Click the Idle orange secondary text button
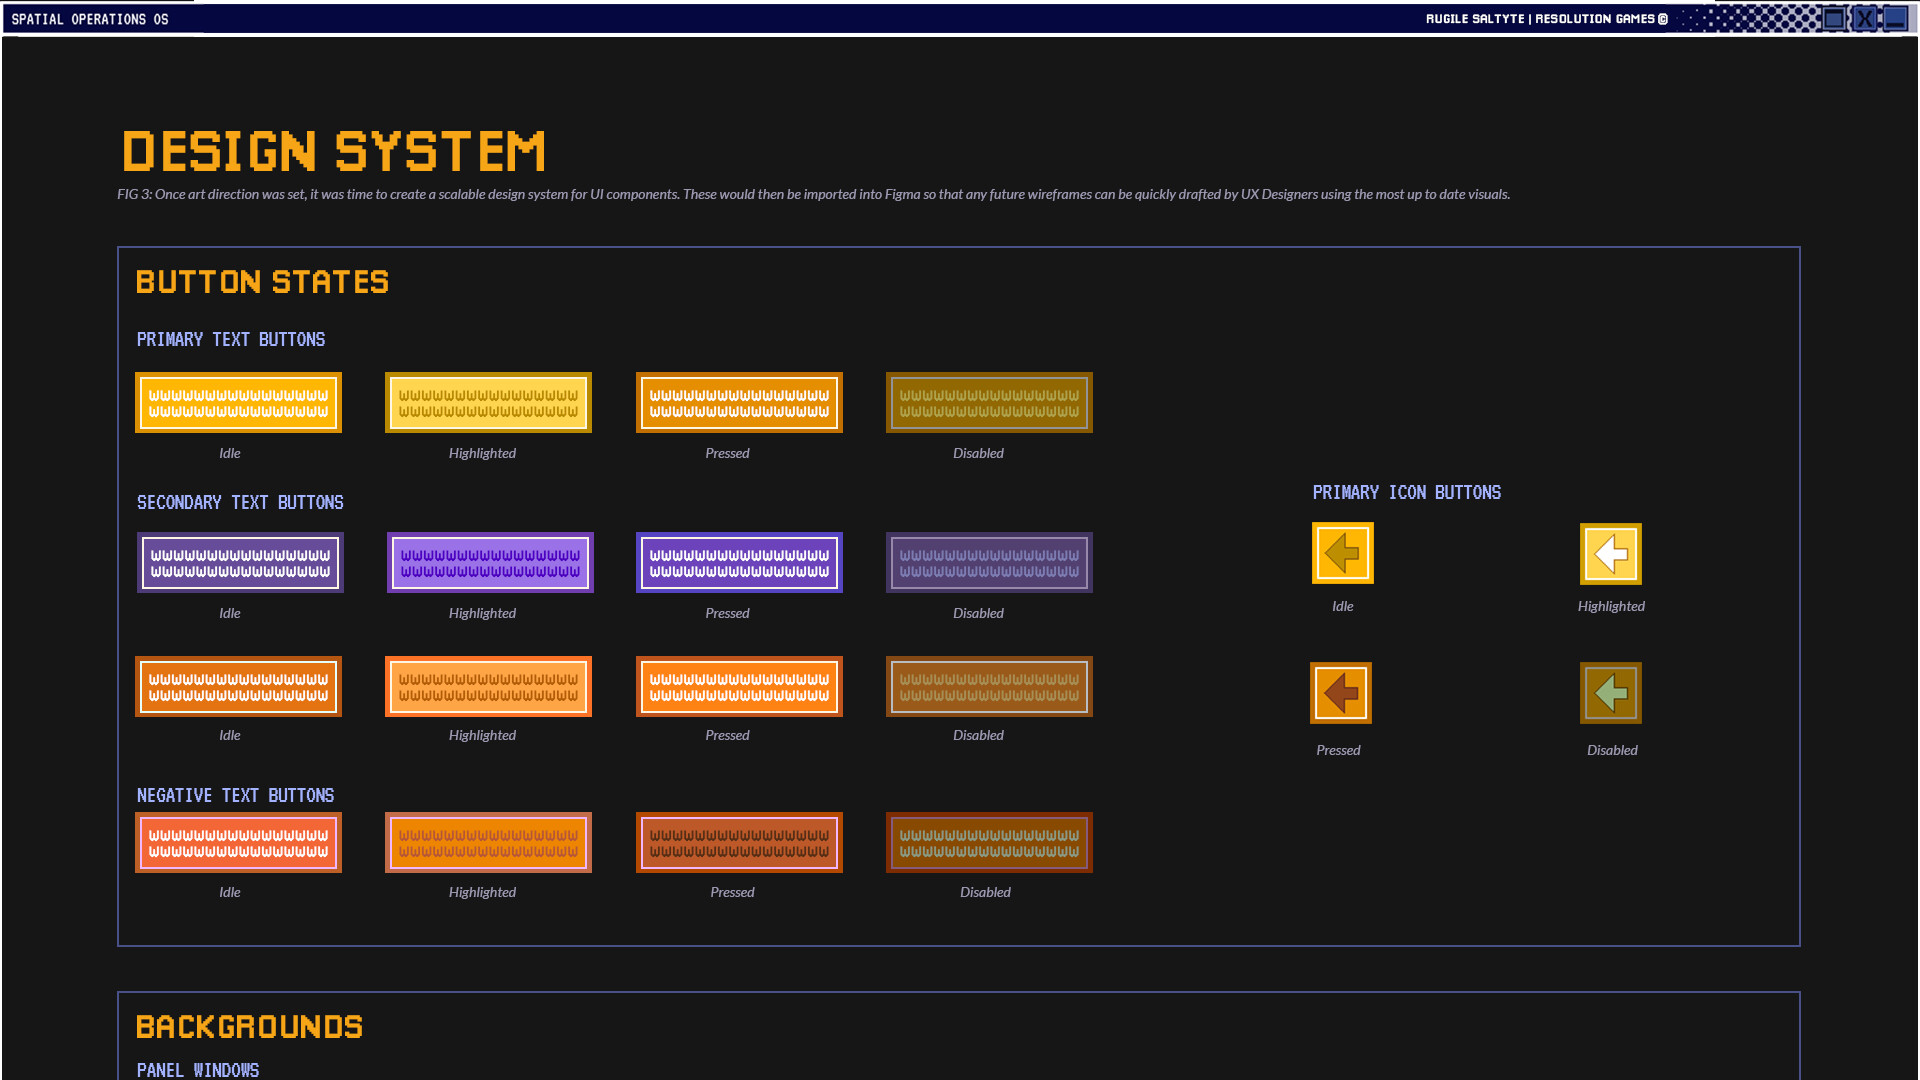The width and height of the screenshot is (1920, 1080). pos(238,686)
